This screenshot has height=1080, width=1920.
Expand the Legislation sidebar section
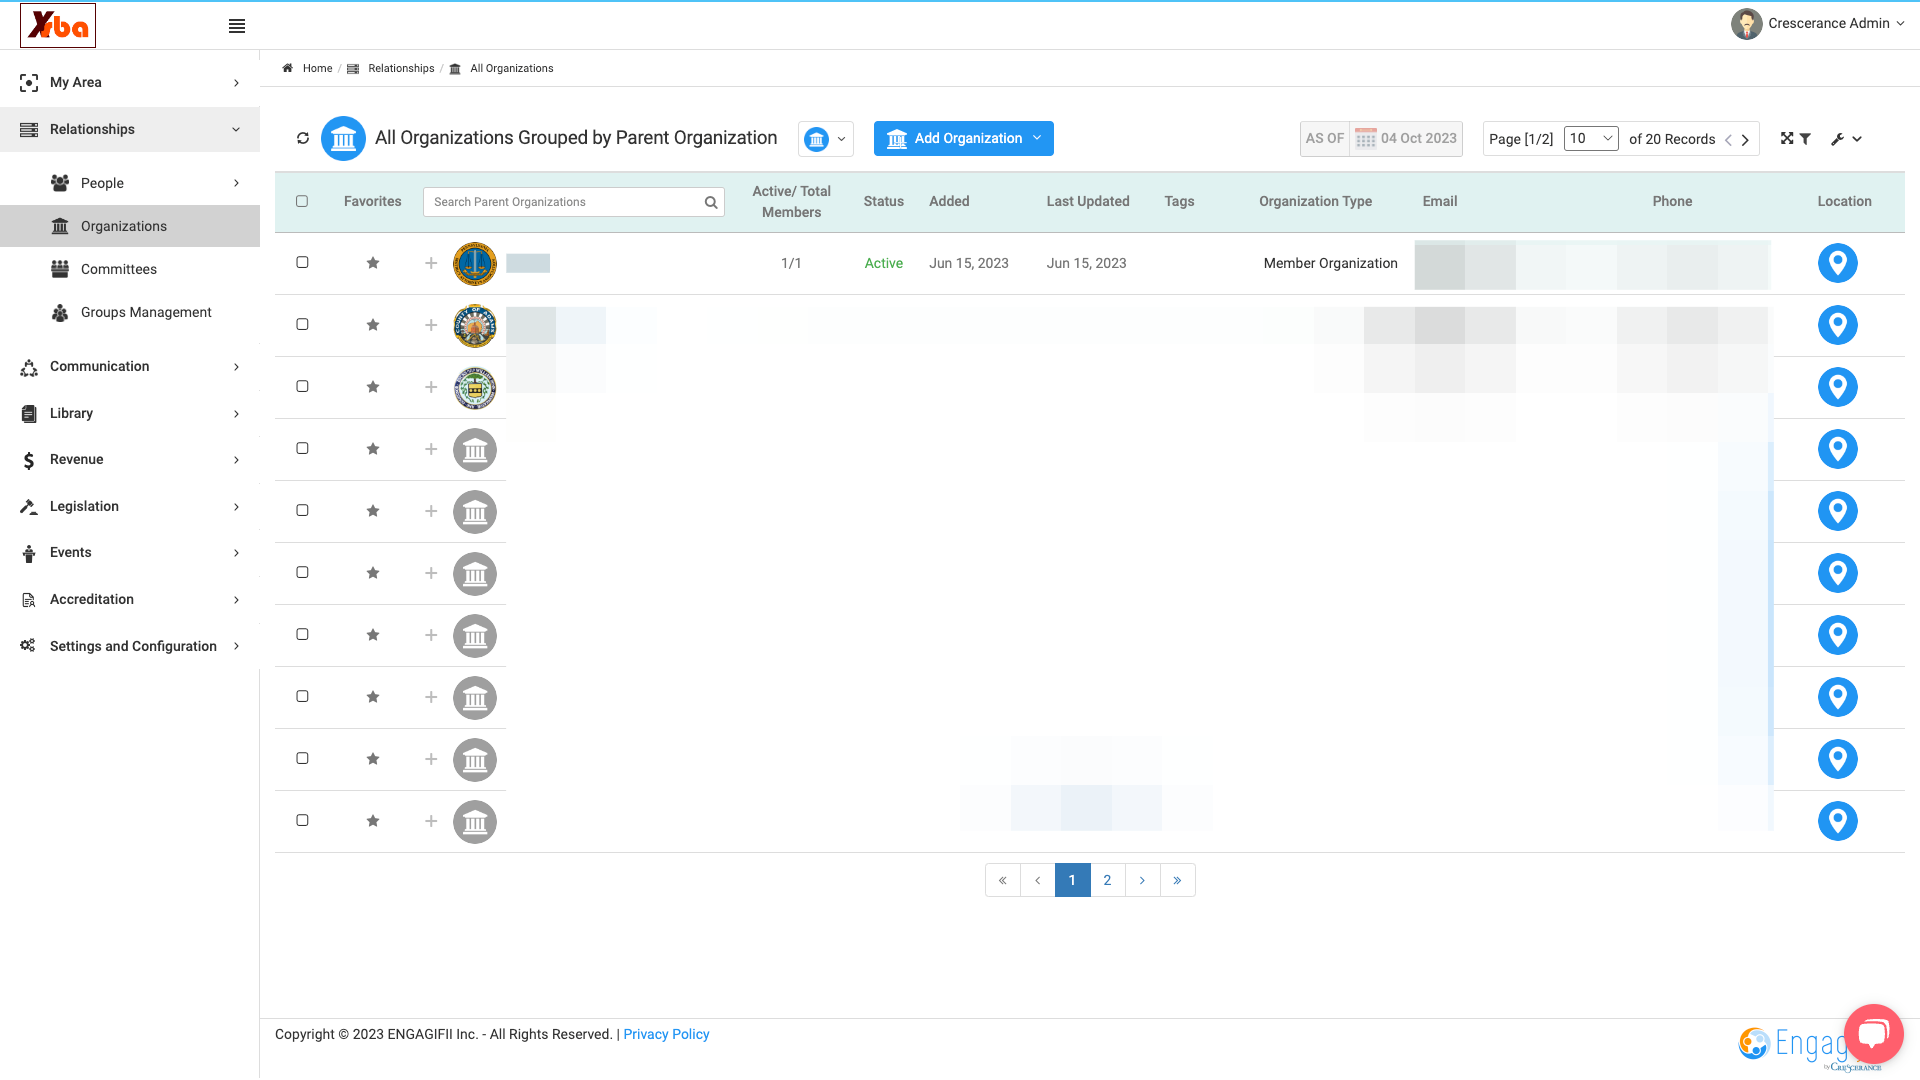[x=130, y=506]
